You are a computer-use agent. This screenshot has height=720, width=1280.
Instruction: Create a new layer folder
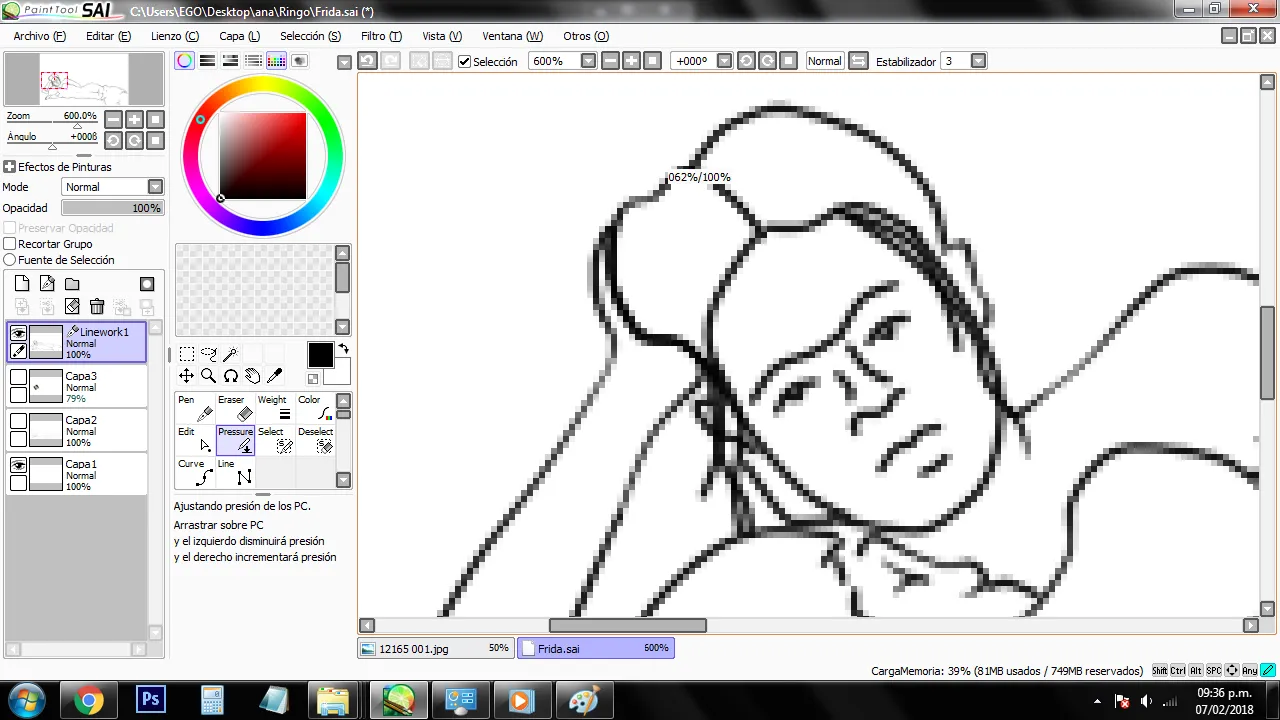(72, 284)
